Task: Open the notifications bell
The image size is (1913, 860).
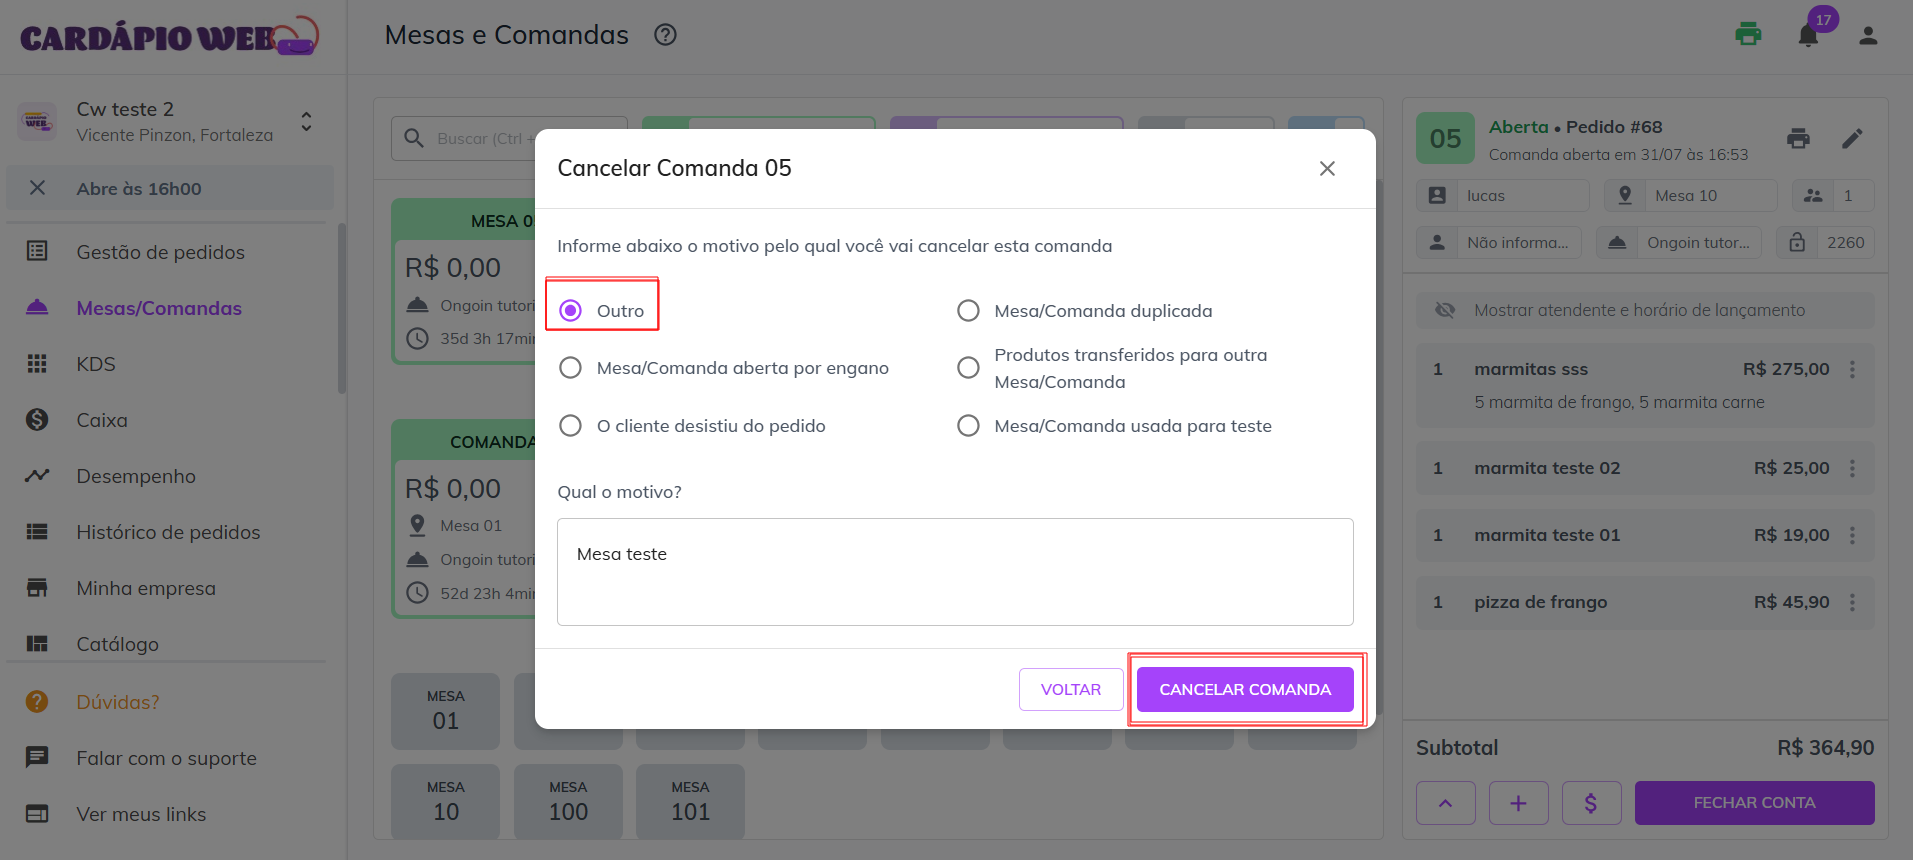Action: [1808, 36]
